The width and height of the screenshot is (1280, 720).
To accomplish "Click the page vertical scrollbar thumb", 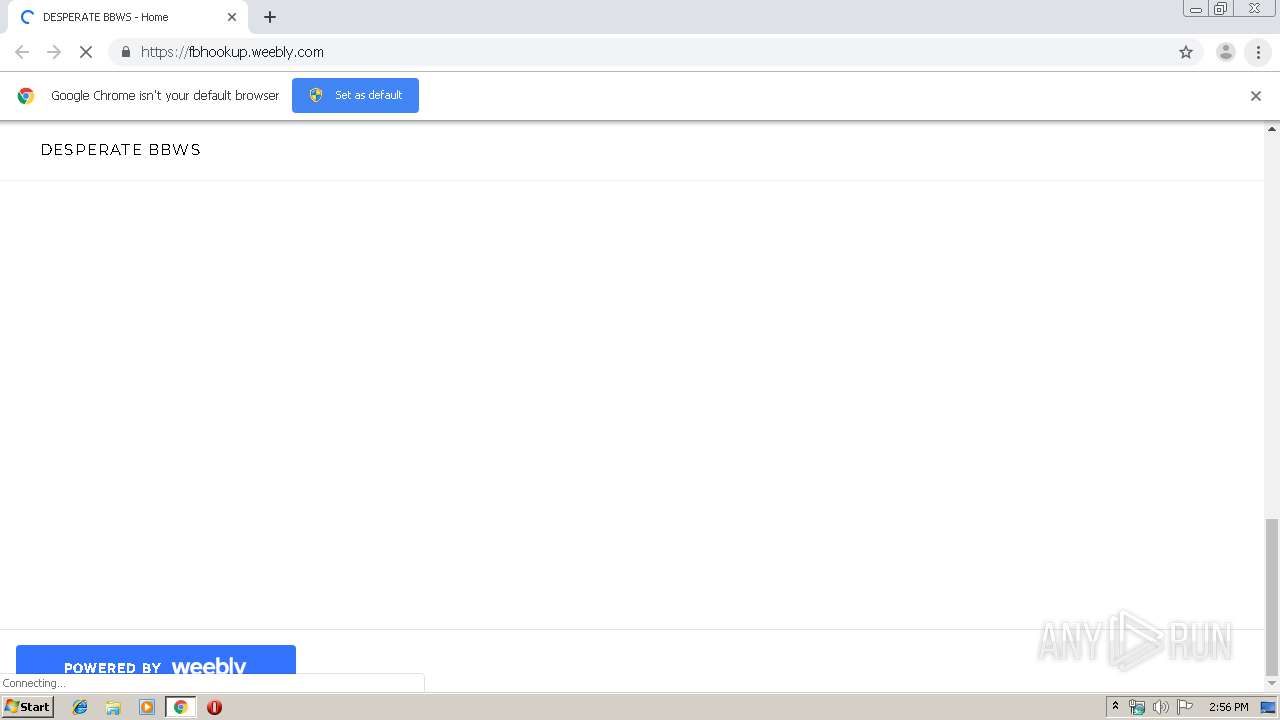I will tap(1272, 597).
